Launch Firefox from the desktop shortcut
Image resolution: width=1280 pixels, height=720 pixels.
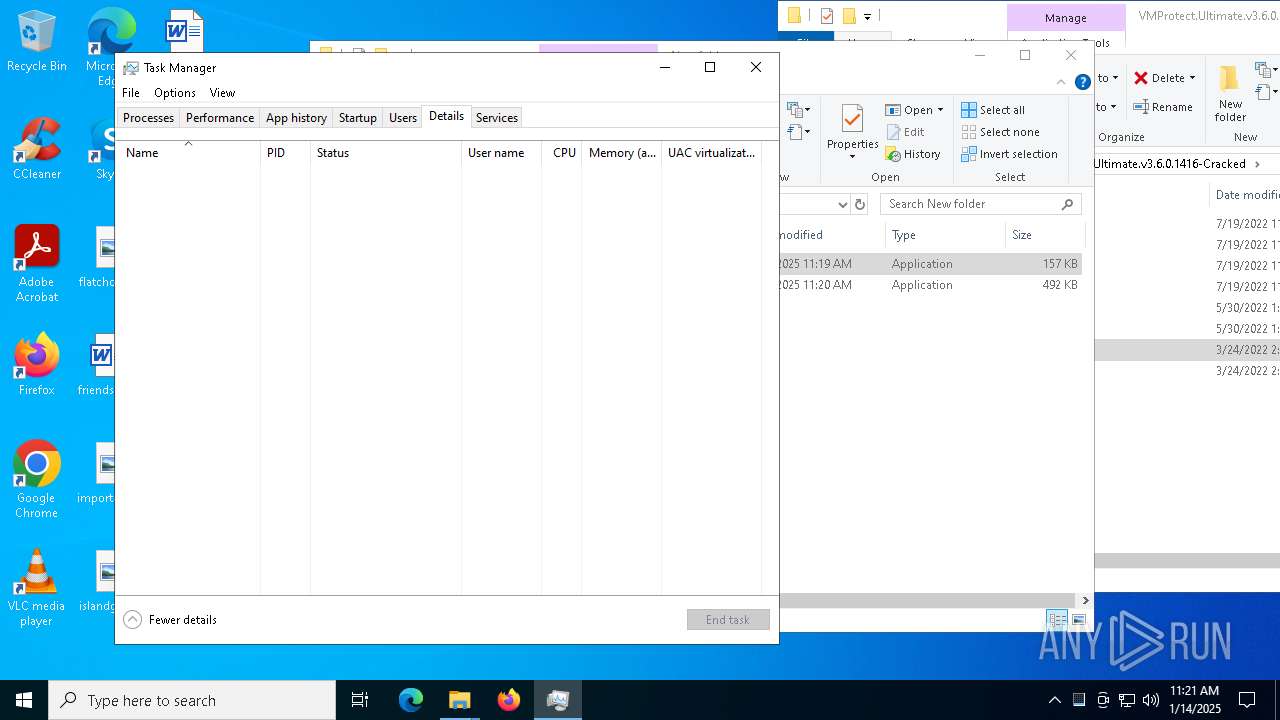click(37, 365)
